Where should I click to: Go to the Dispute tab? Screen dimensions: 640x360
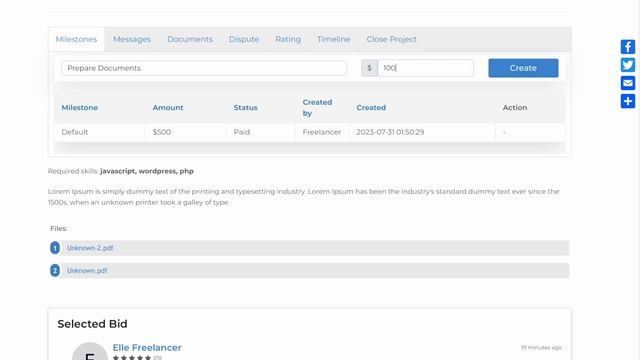tap(244, 39)
